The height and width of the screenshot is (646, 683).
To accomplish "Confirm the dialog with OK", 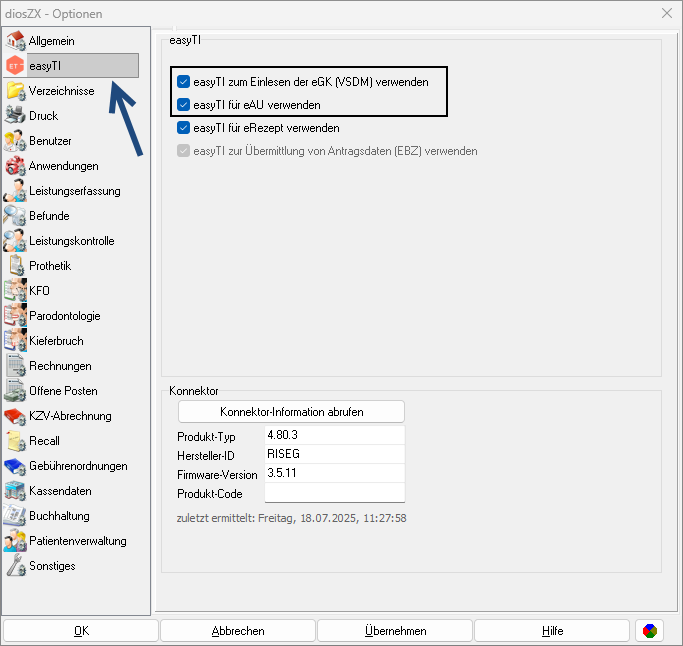I will (81, 631).
